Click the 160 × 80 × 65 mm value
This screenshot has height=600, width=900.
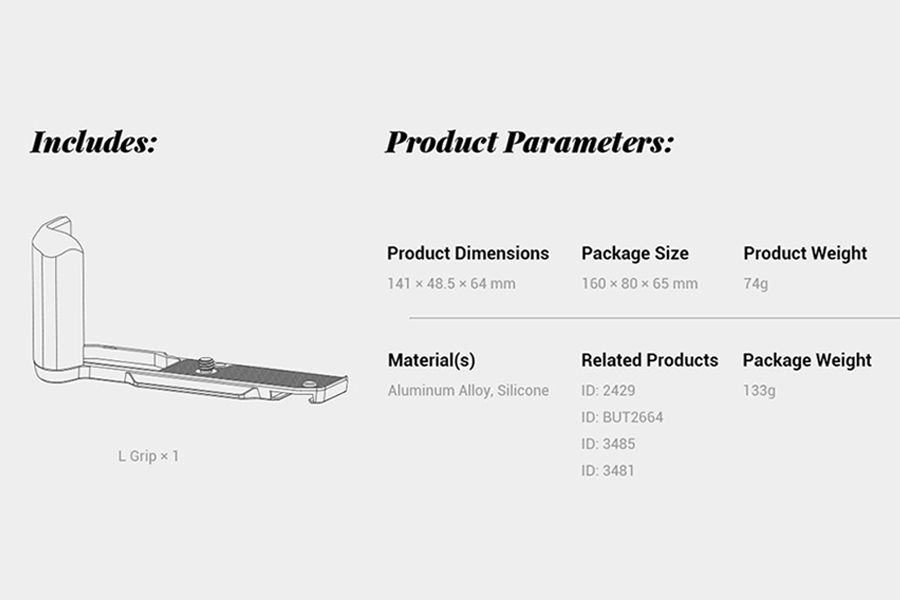pos(639,284)
